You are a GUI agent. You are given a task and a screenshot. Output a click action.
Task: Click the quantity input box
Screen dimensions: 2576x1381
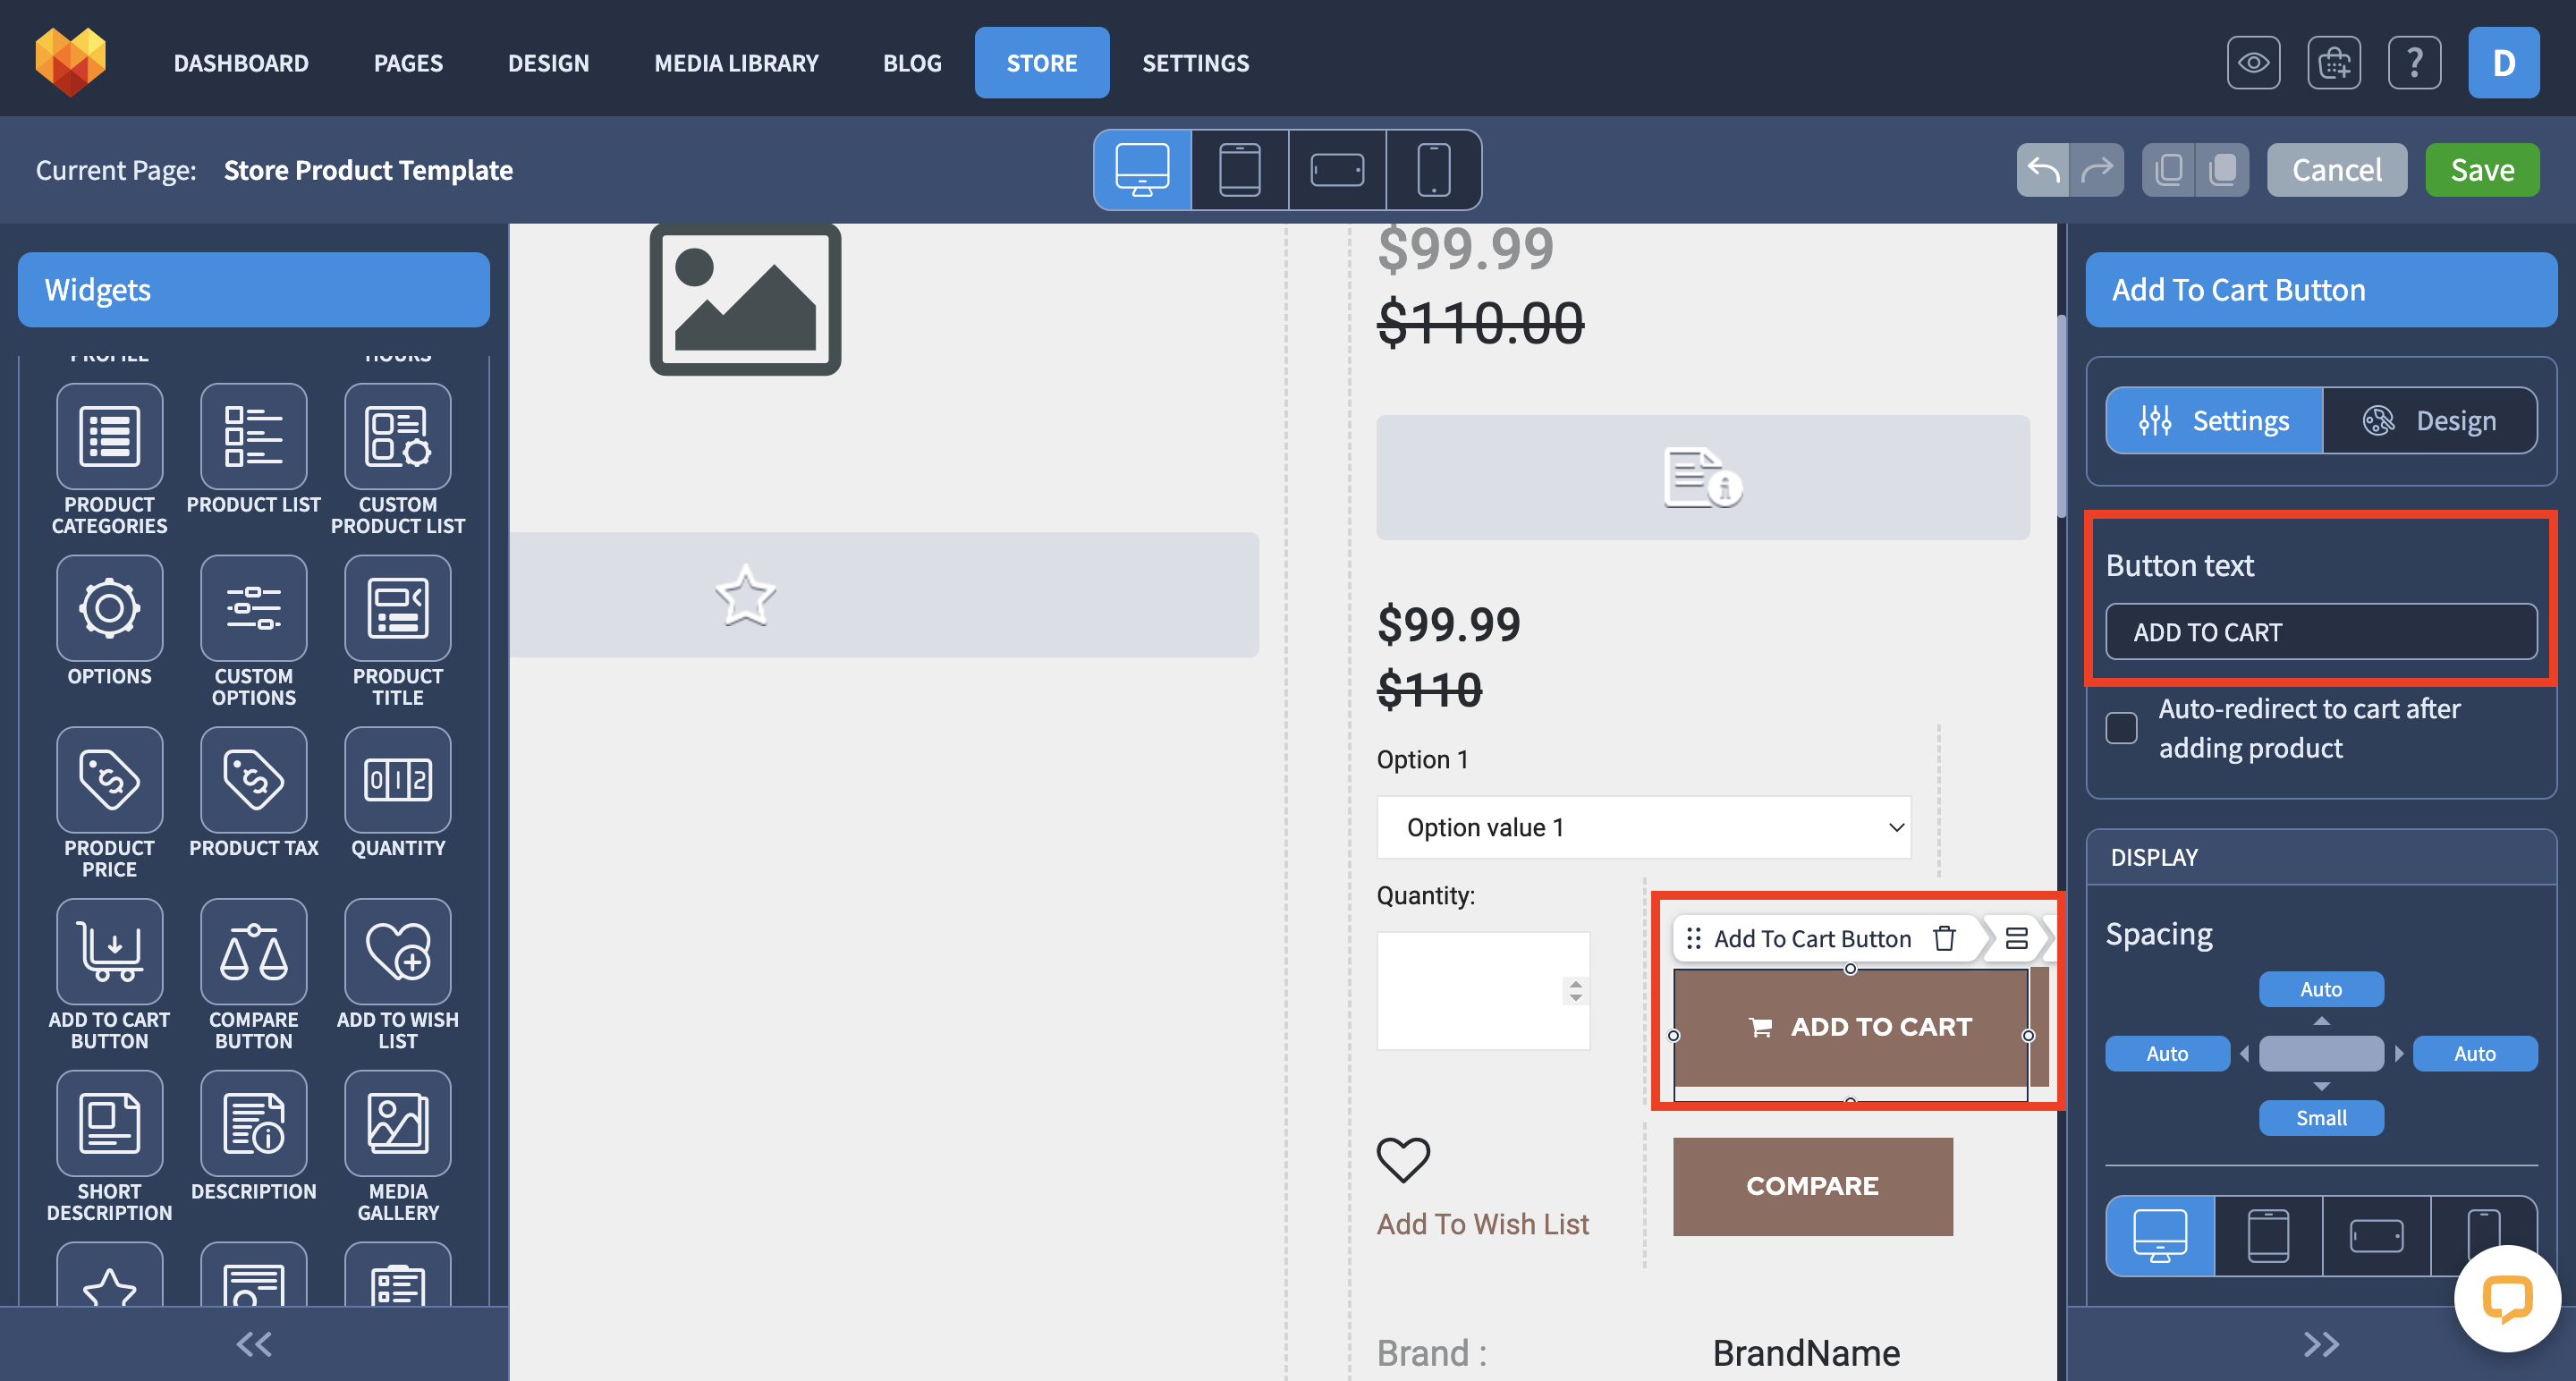pyautogui.click(x=1483, y=991)
